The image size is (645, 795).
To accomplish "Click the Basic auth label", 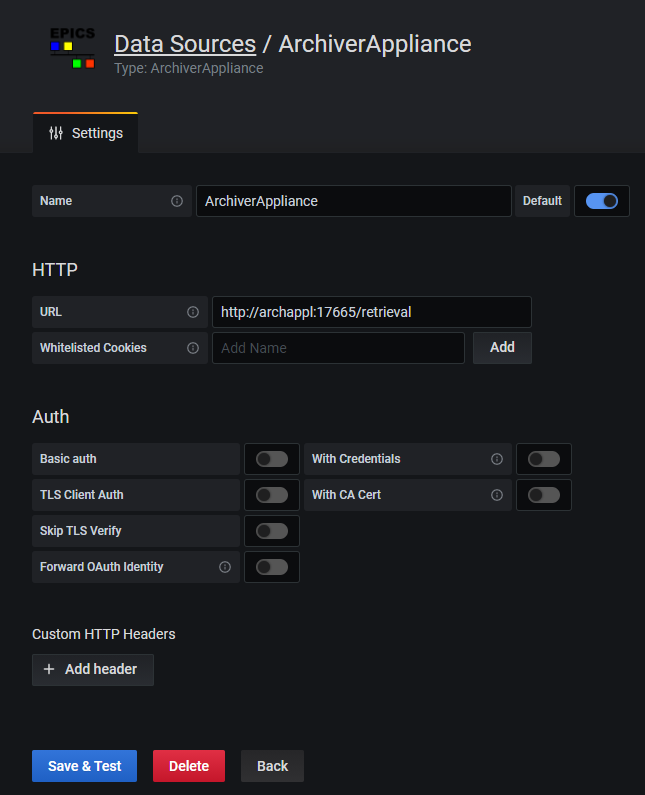I will [68, 459].
